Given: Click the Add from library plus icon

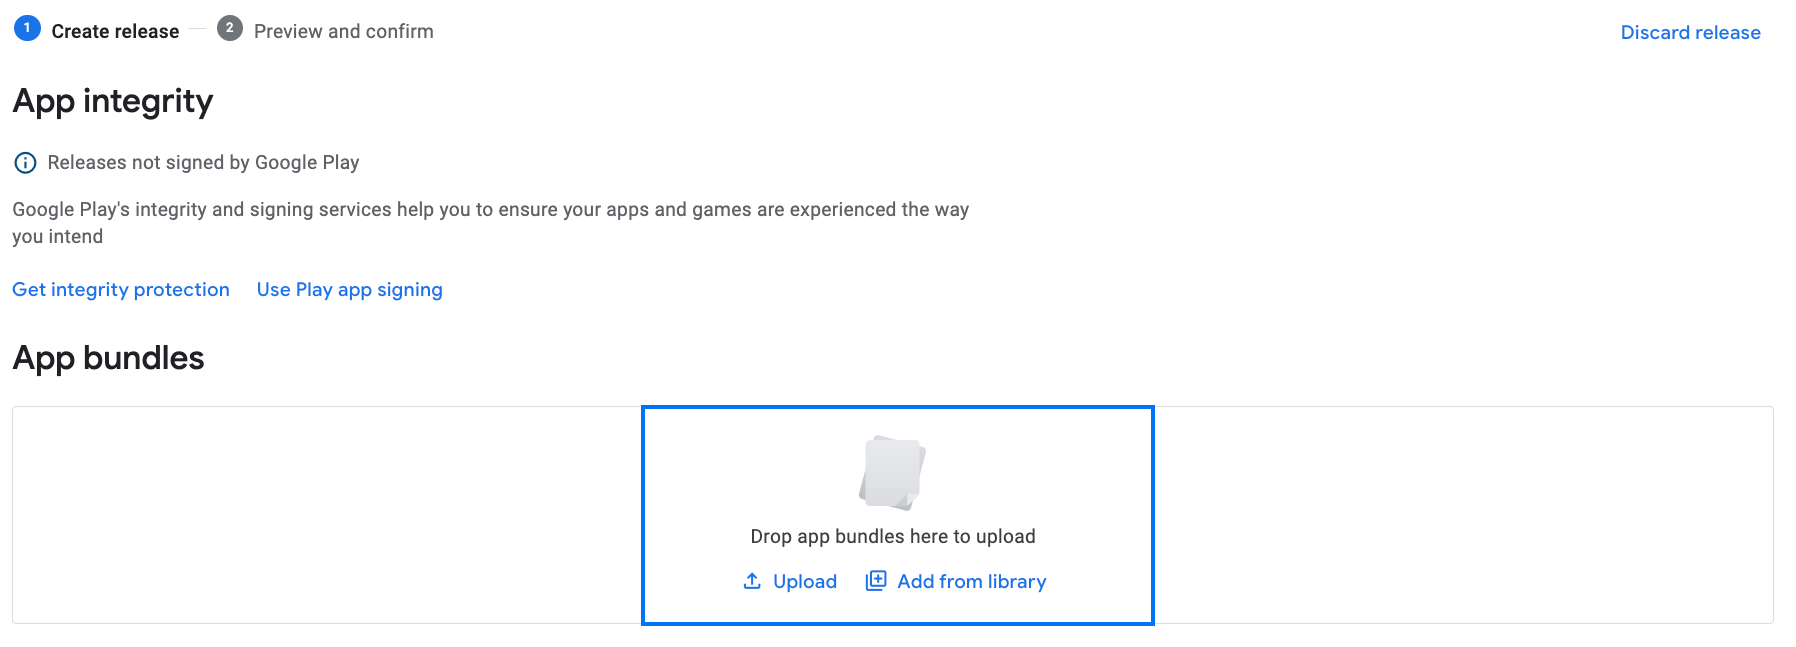Looking at the screenshot, I should [x=875, y=581].
